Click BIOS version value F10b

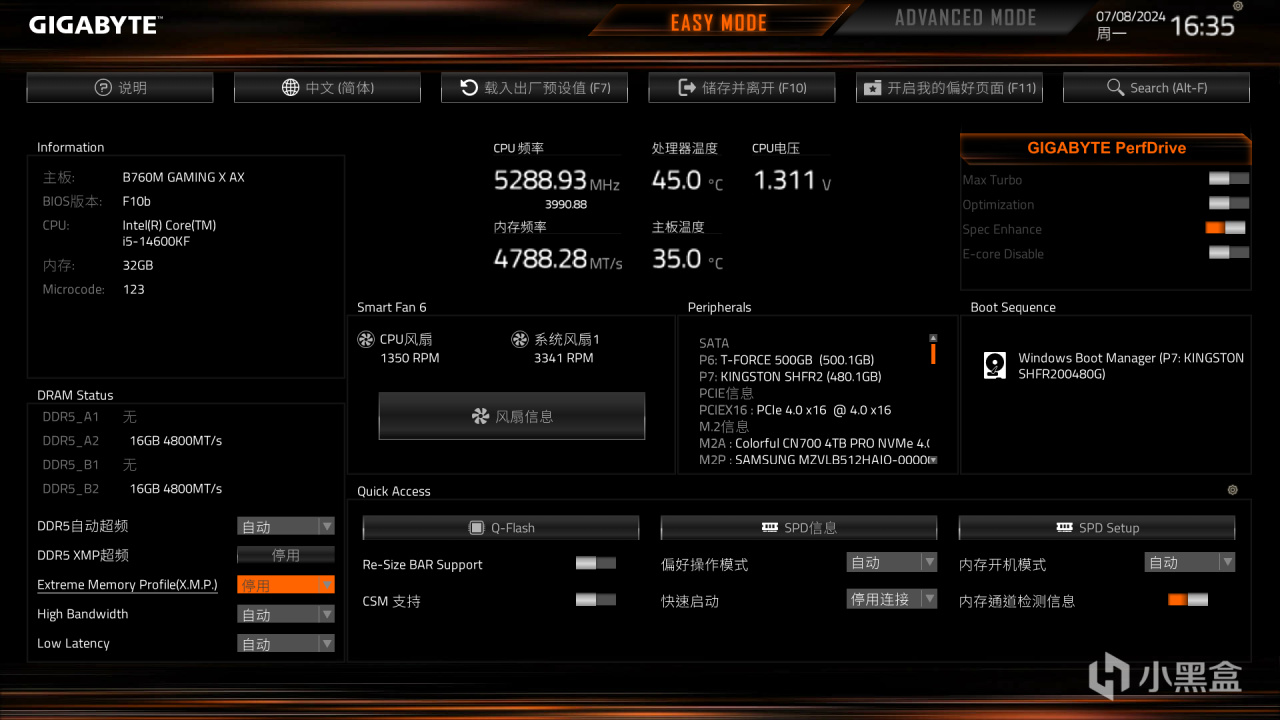(137, 201)
